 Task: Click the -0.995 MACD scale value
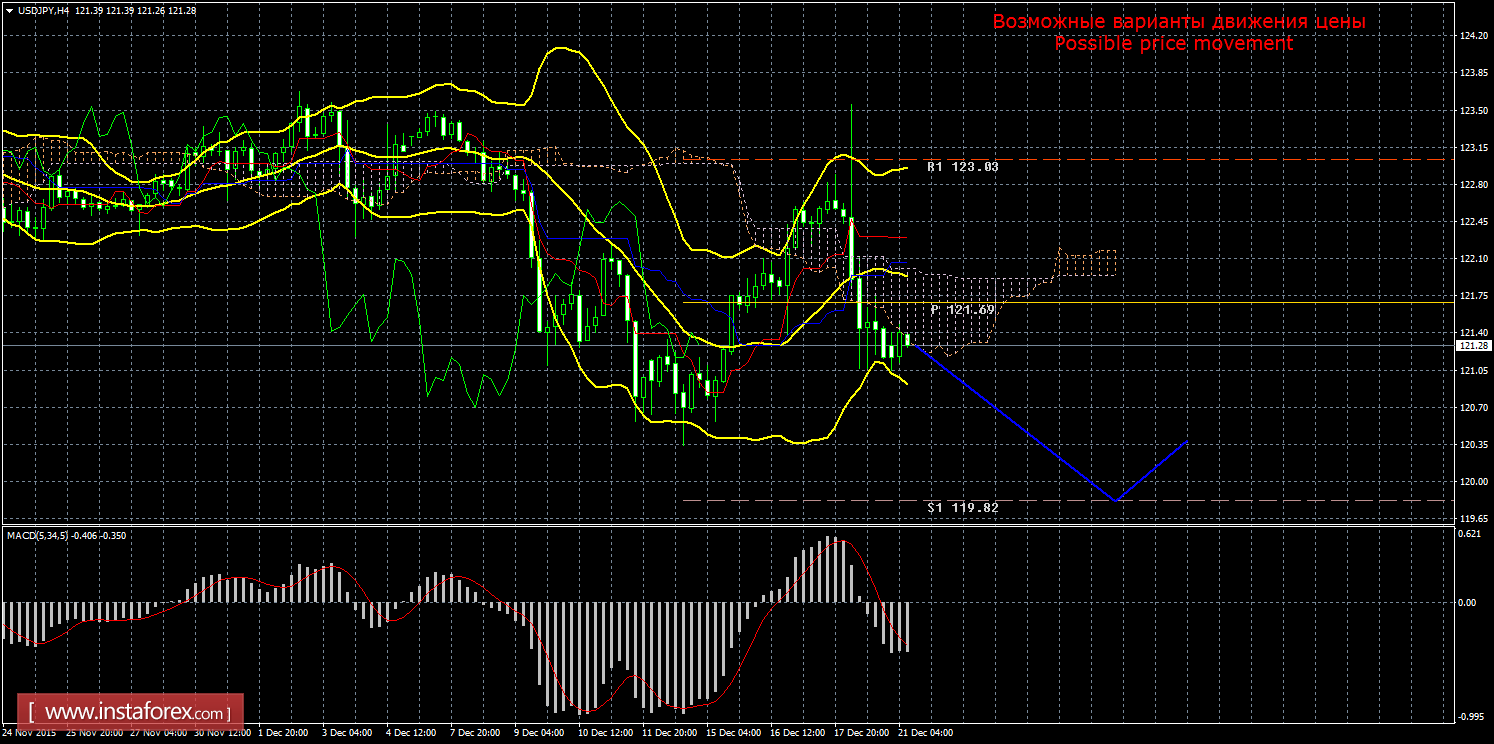1468,716
